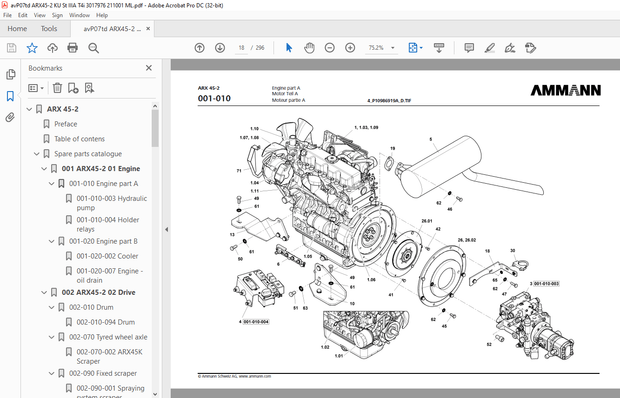Click the Save file icon
The width and height of the screenshot is (620, 398).
pyautogui.click(x=11, y=48)
